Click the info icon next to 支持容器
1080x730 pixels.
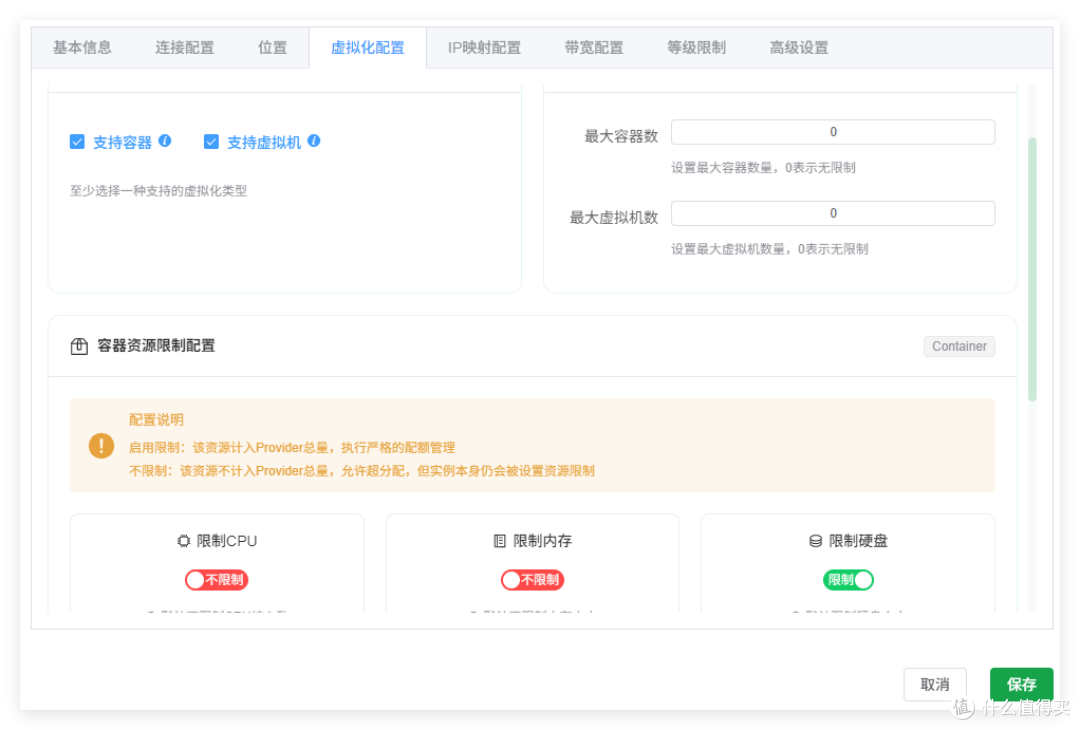(165, 140)
